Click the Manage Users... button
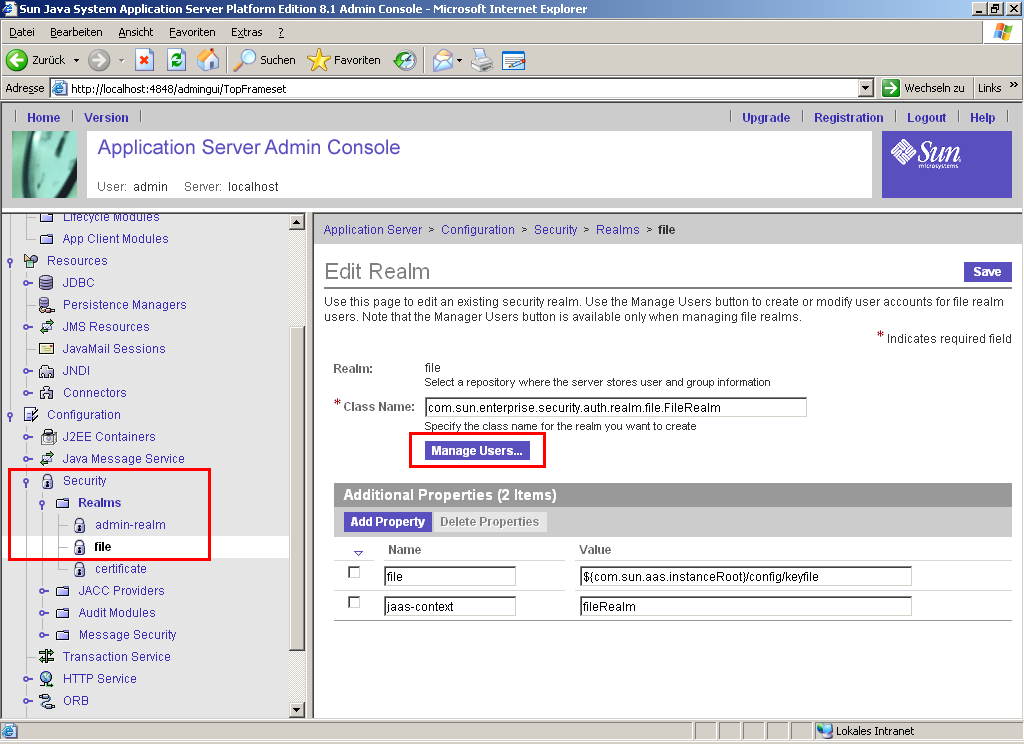Image resolution: width=1024 pixels, height=744 pixels. (x=477, y=451)
